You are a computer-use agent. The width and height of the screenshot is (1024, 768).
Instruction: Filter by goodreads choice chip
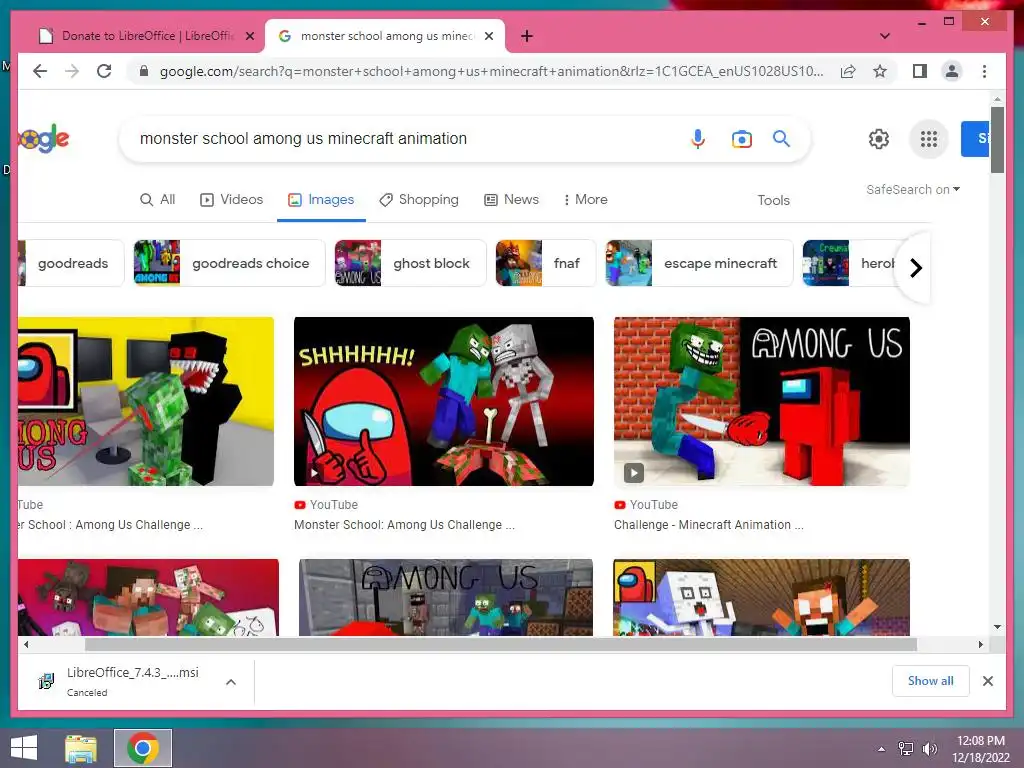point(229,263)
